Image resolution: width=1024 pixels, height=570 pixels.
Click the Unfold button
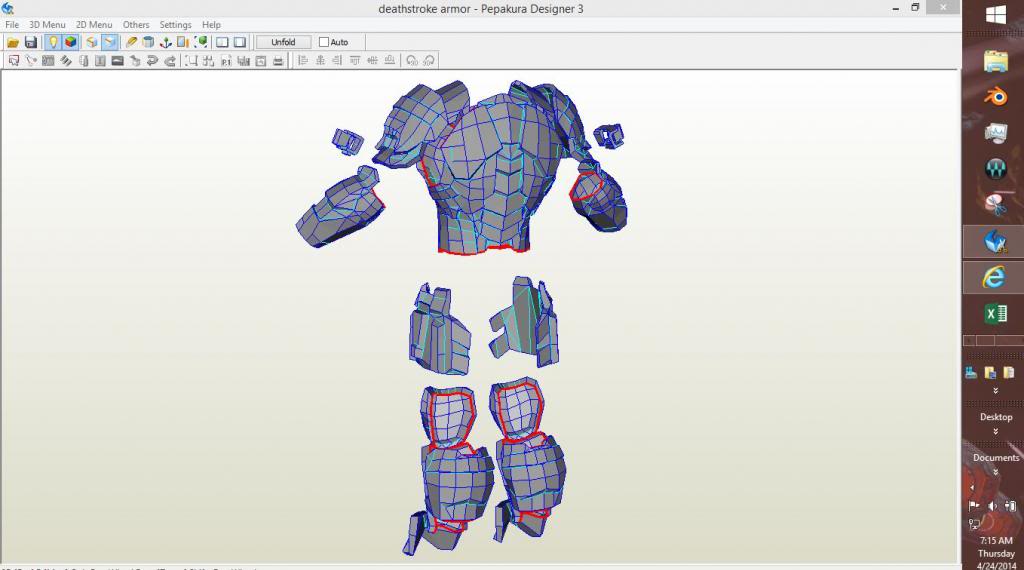point(283,42)
